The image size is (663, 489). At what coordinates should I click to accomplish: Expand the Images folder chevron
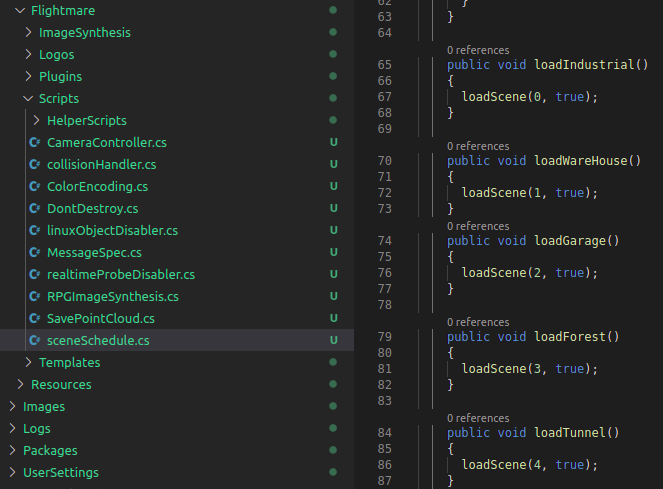click(x=12, y=407)
